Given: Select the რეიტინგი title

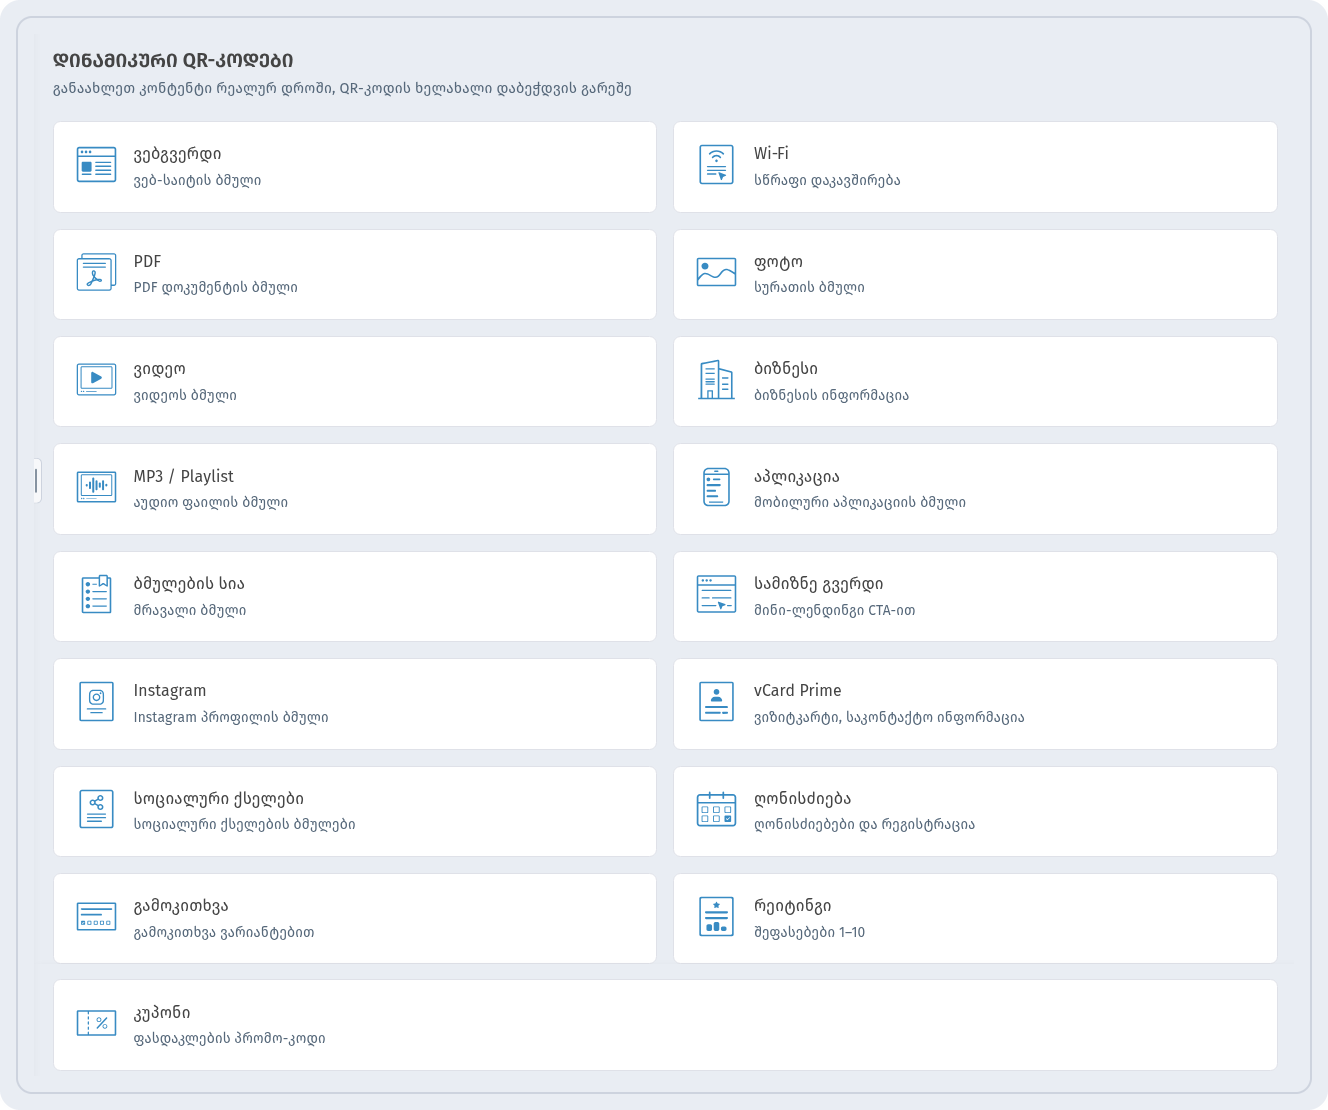Looking at the screenshot, I should point(793,906).
